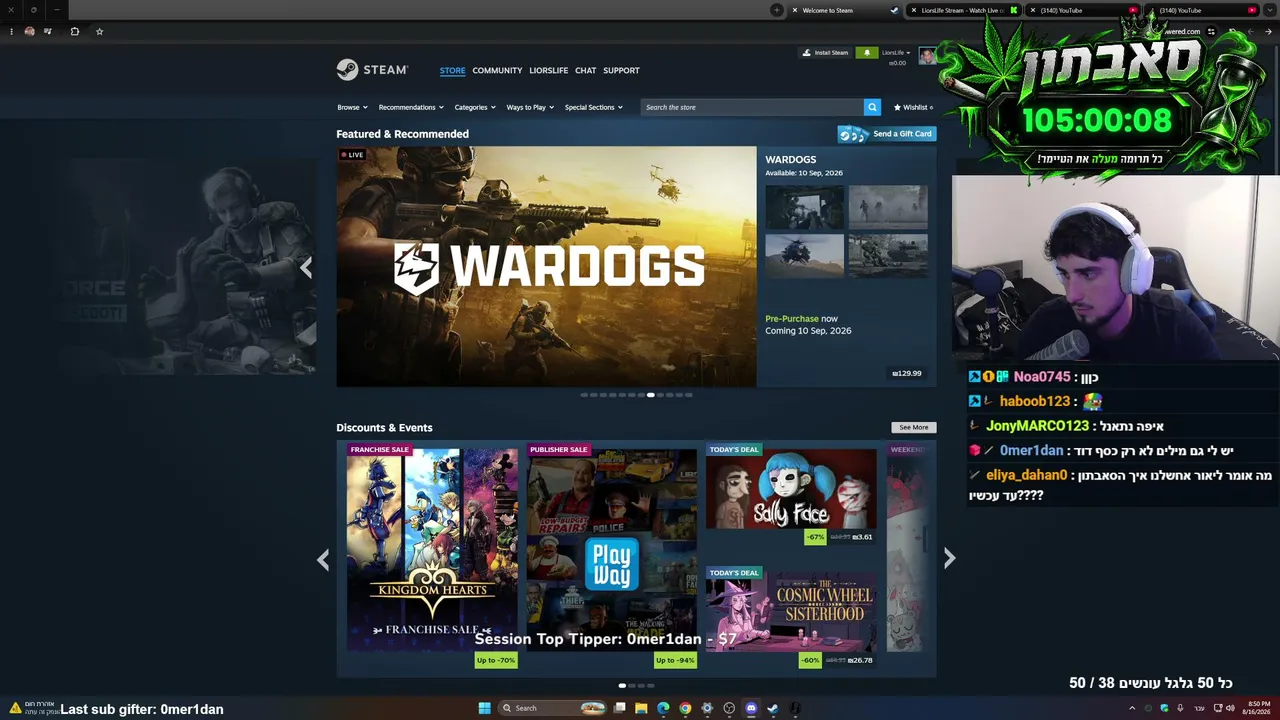1280x720 pixels.
Task: Open the SUPPORT menu item
Action: point(621,70)
